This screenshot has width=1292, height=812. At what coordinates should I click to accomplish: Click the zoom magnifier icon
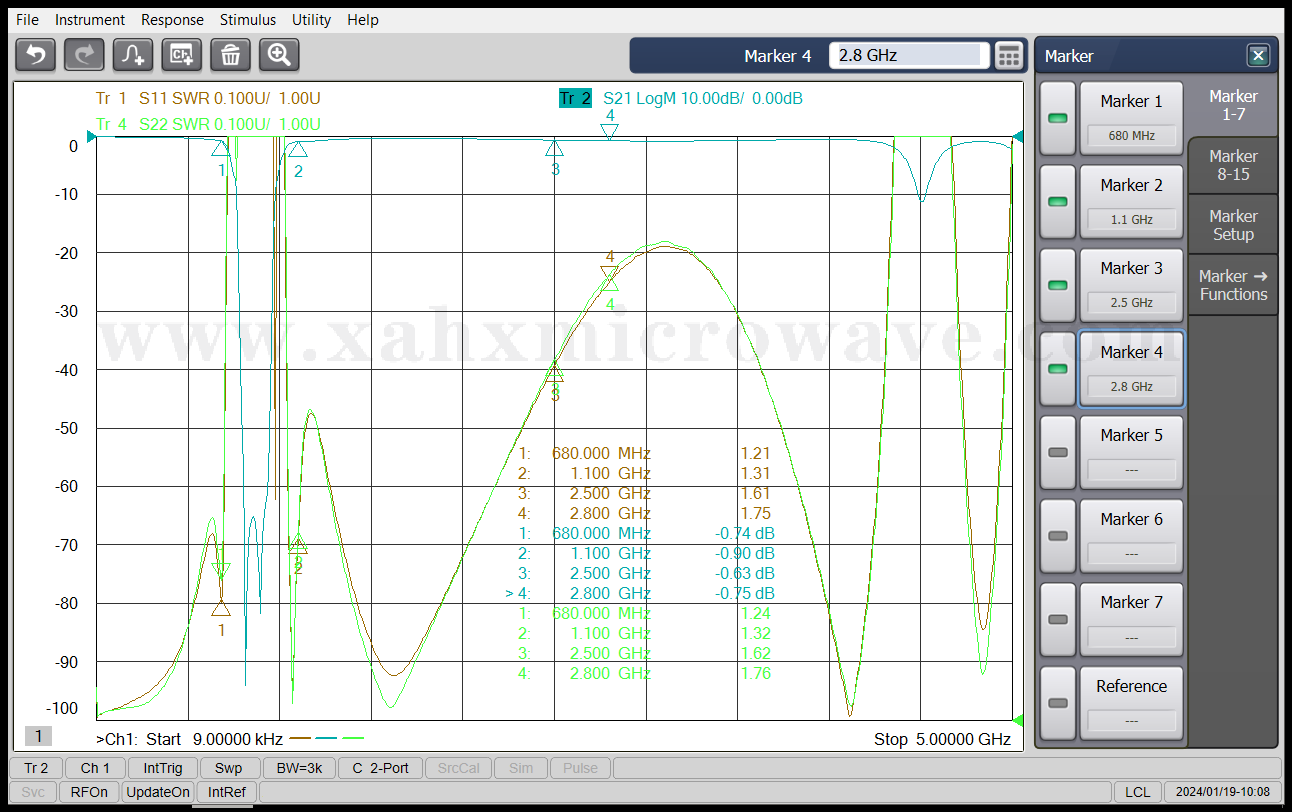point(279,55)
